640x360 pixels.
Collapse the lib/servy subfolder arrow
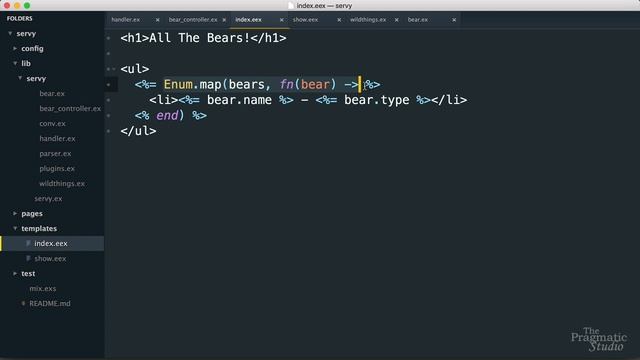coord(20,78)
